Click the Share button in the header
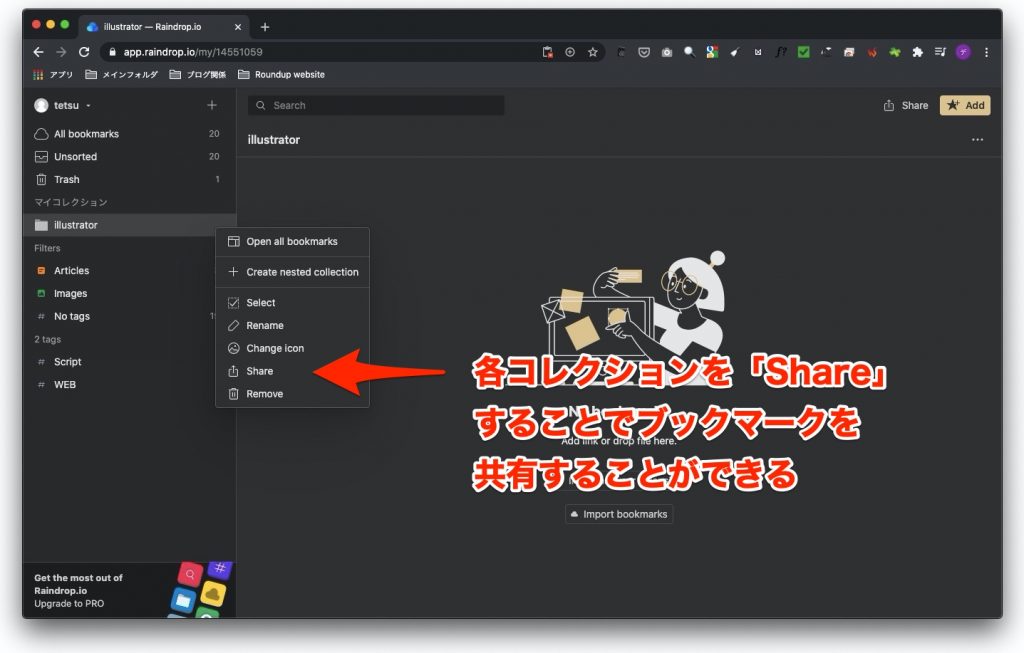 click(906, 105)
